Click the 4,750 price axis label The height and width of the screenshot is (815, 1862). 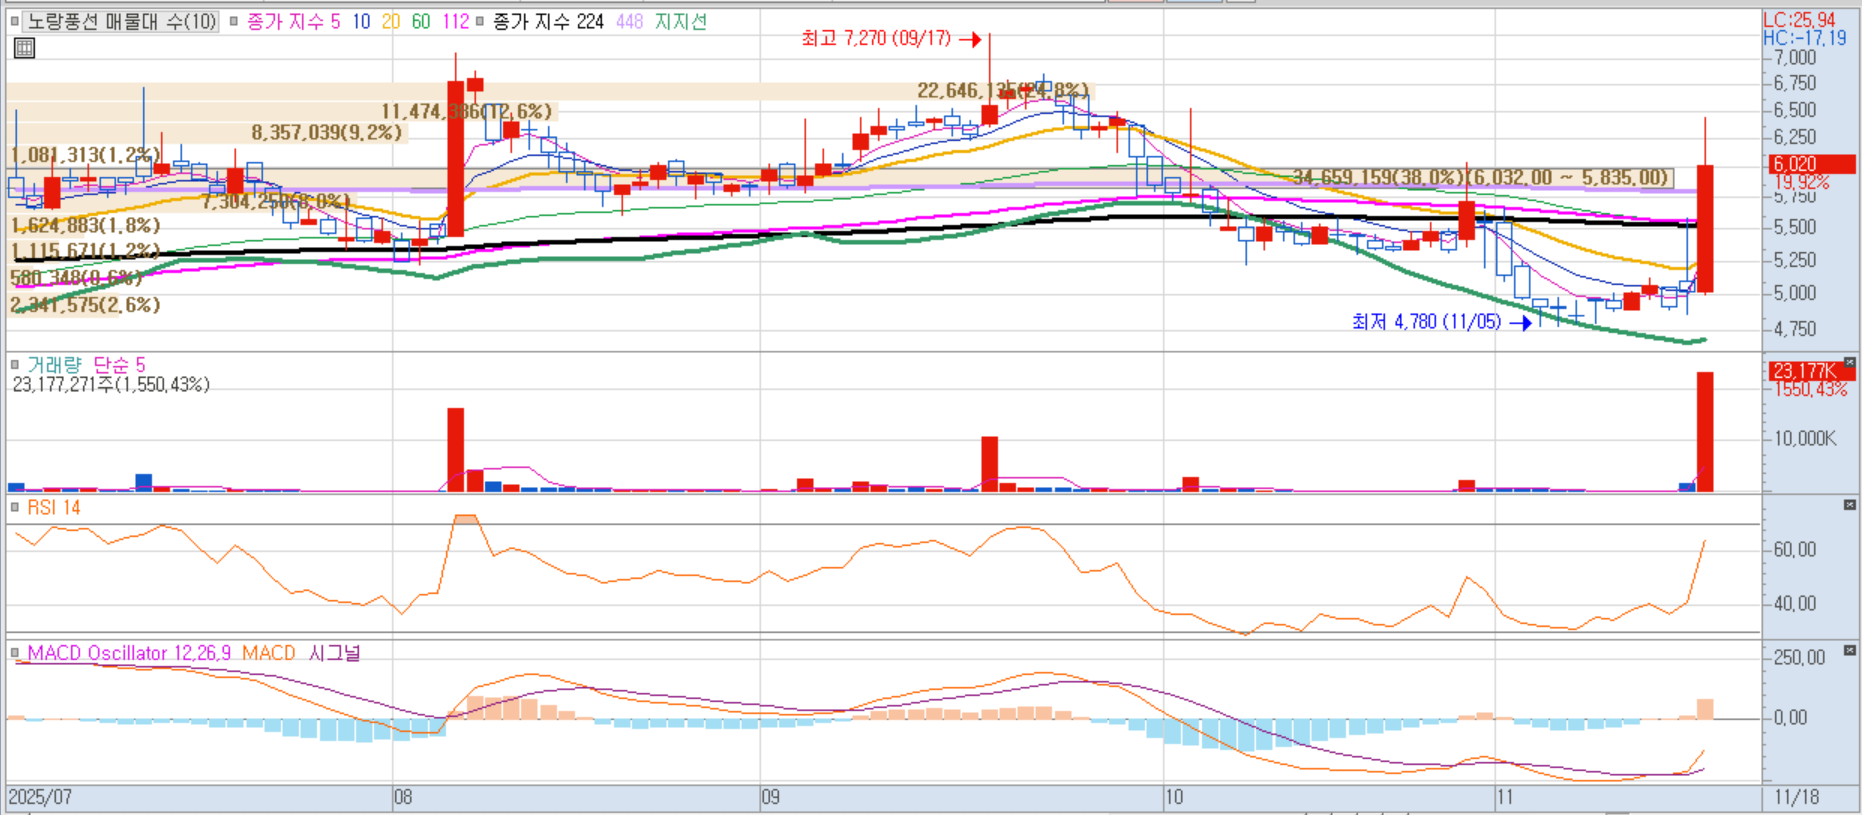click(x=1795, y=329)
